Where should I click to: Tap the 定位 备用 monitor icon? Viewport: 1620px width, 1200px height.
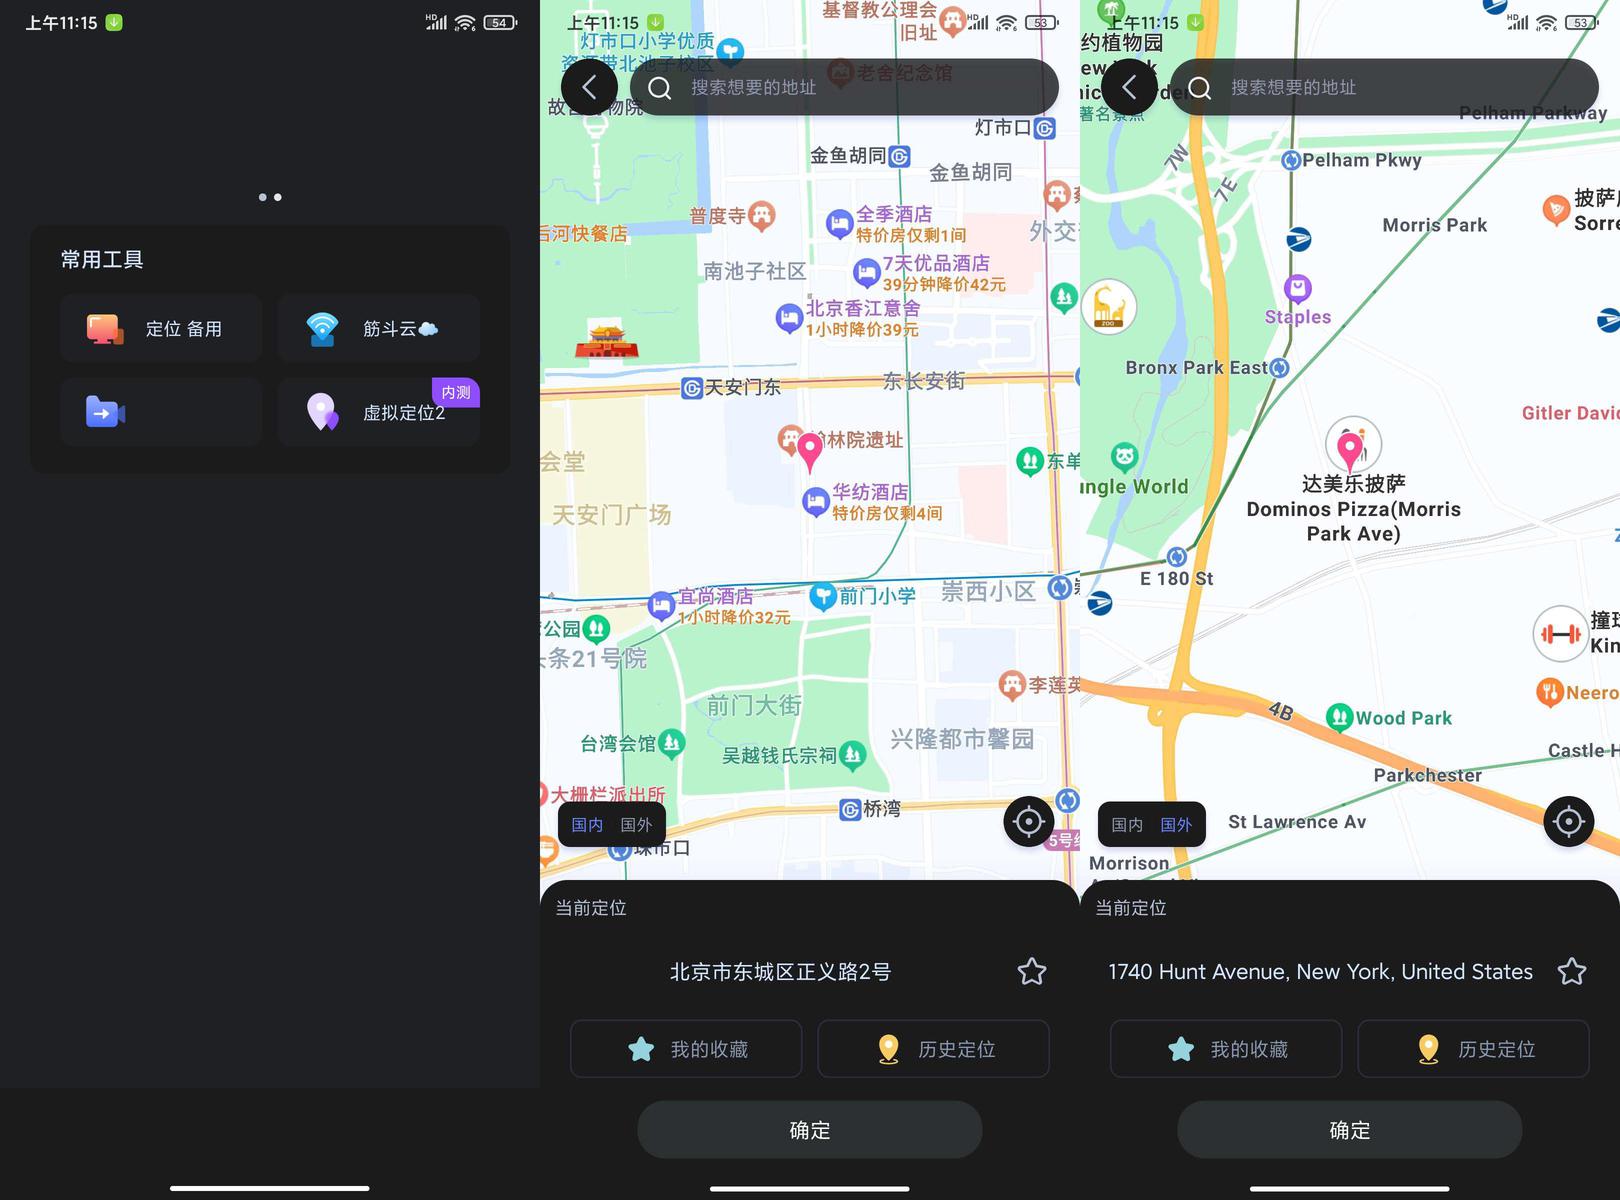point(104,329)
